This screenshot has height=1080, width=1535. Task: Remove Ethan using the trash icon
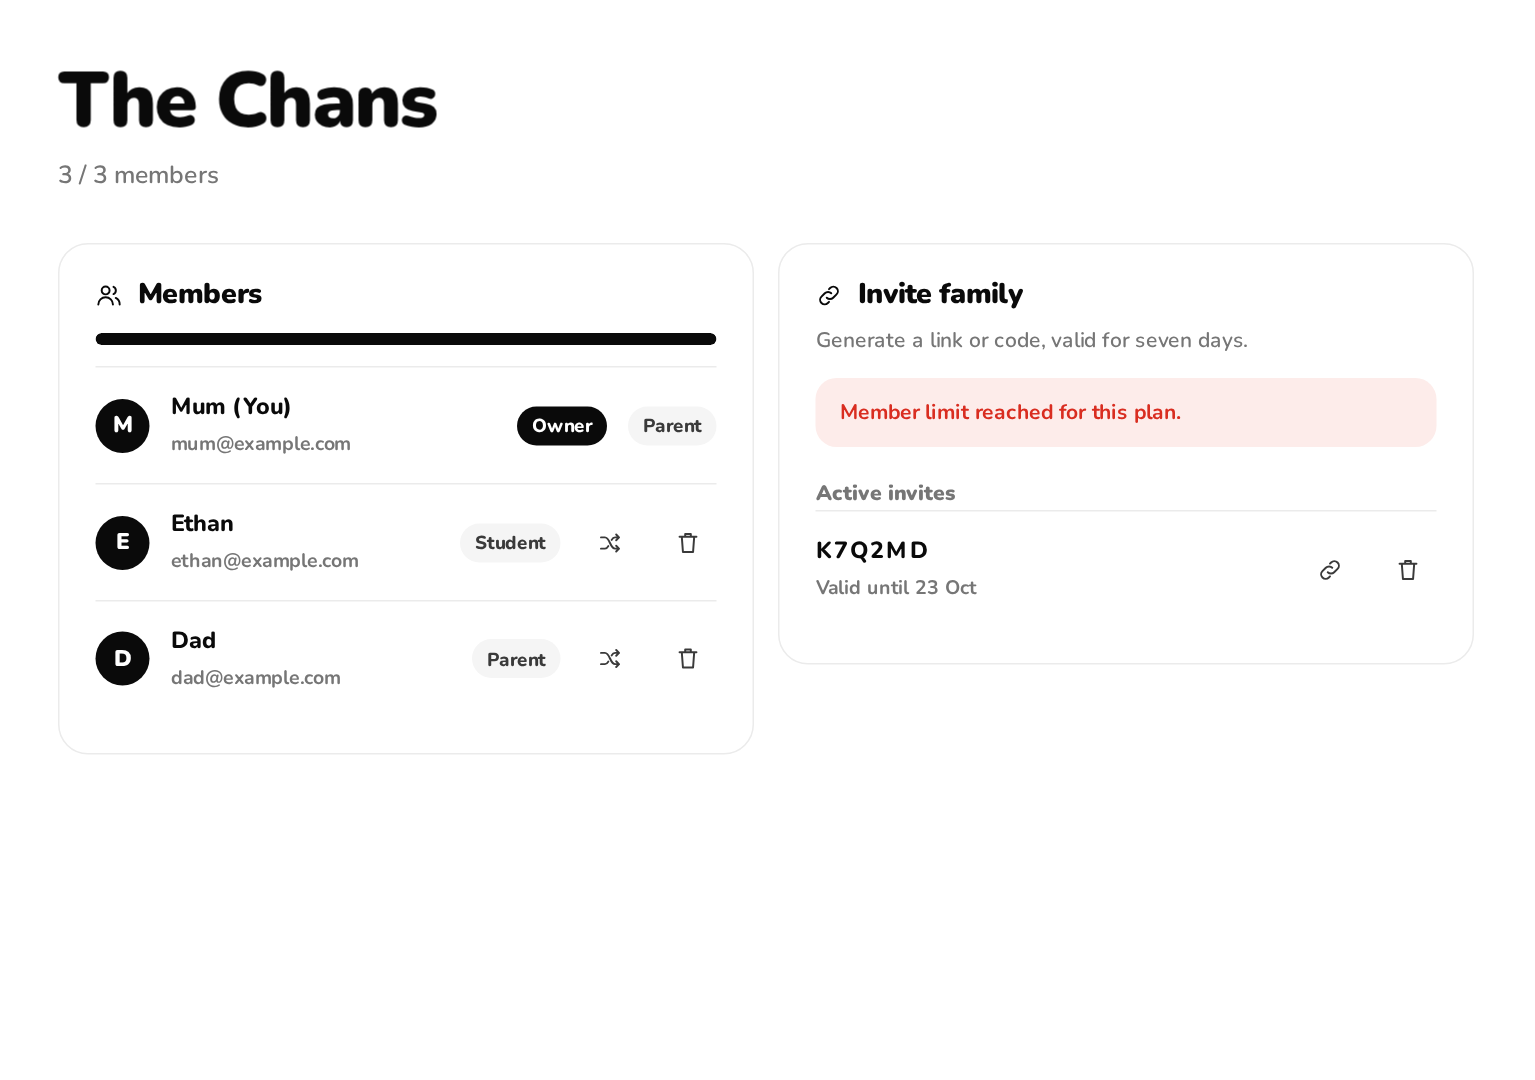[x=688, y=543]
